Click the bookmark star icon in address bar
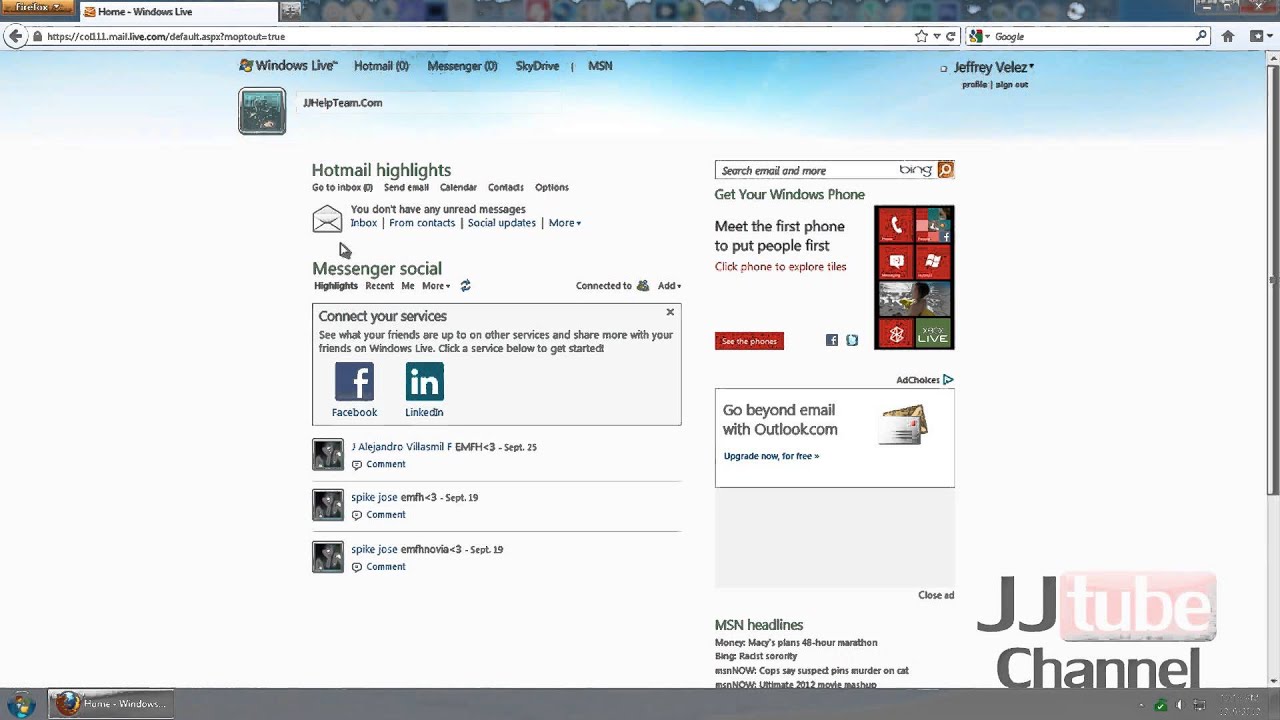 click(x=921, y=36)
